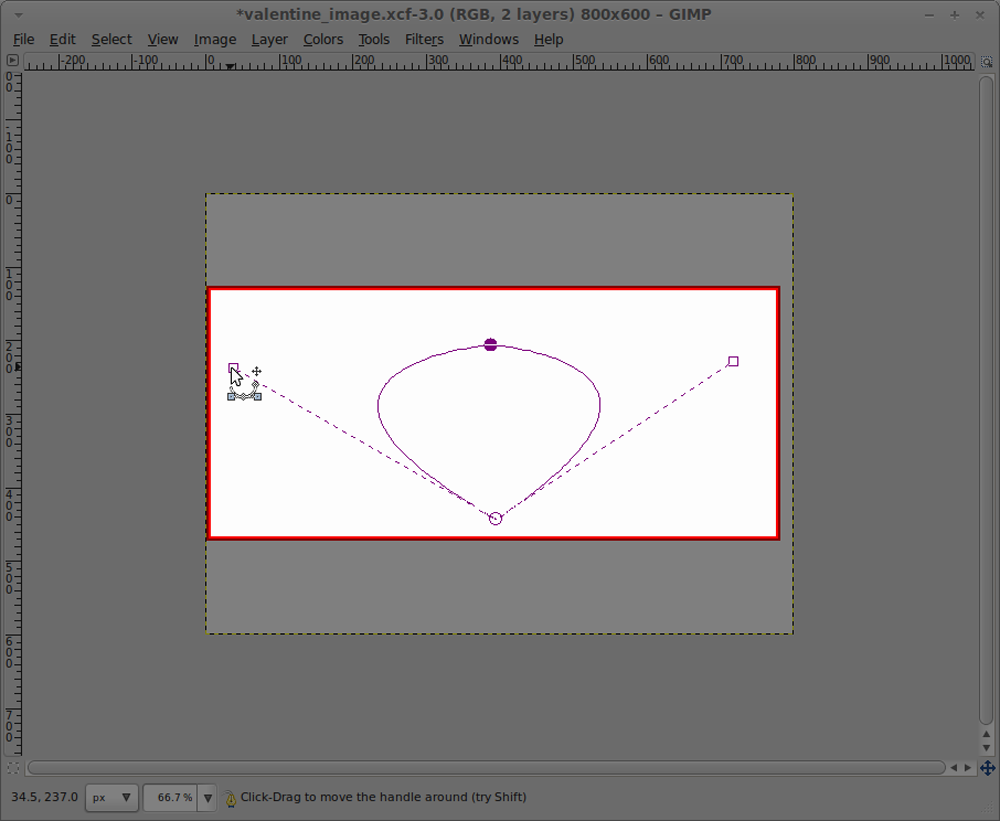Click the right arrow of the horizontal scrollbar
This screenshot has width=1000, height=821.
(x=968, y=767)
